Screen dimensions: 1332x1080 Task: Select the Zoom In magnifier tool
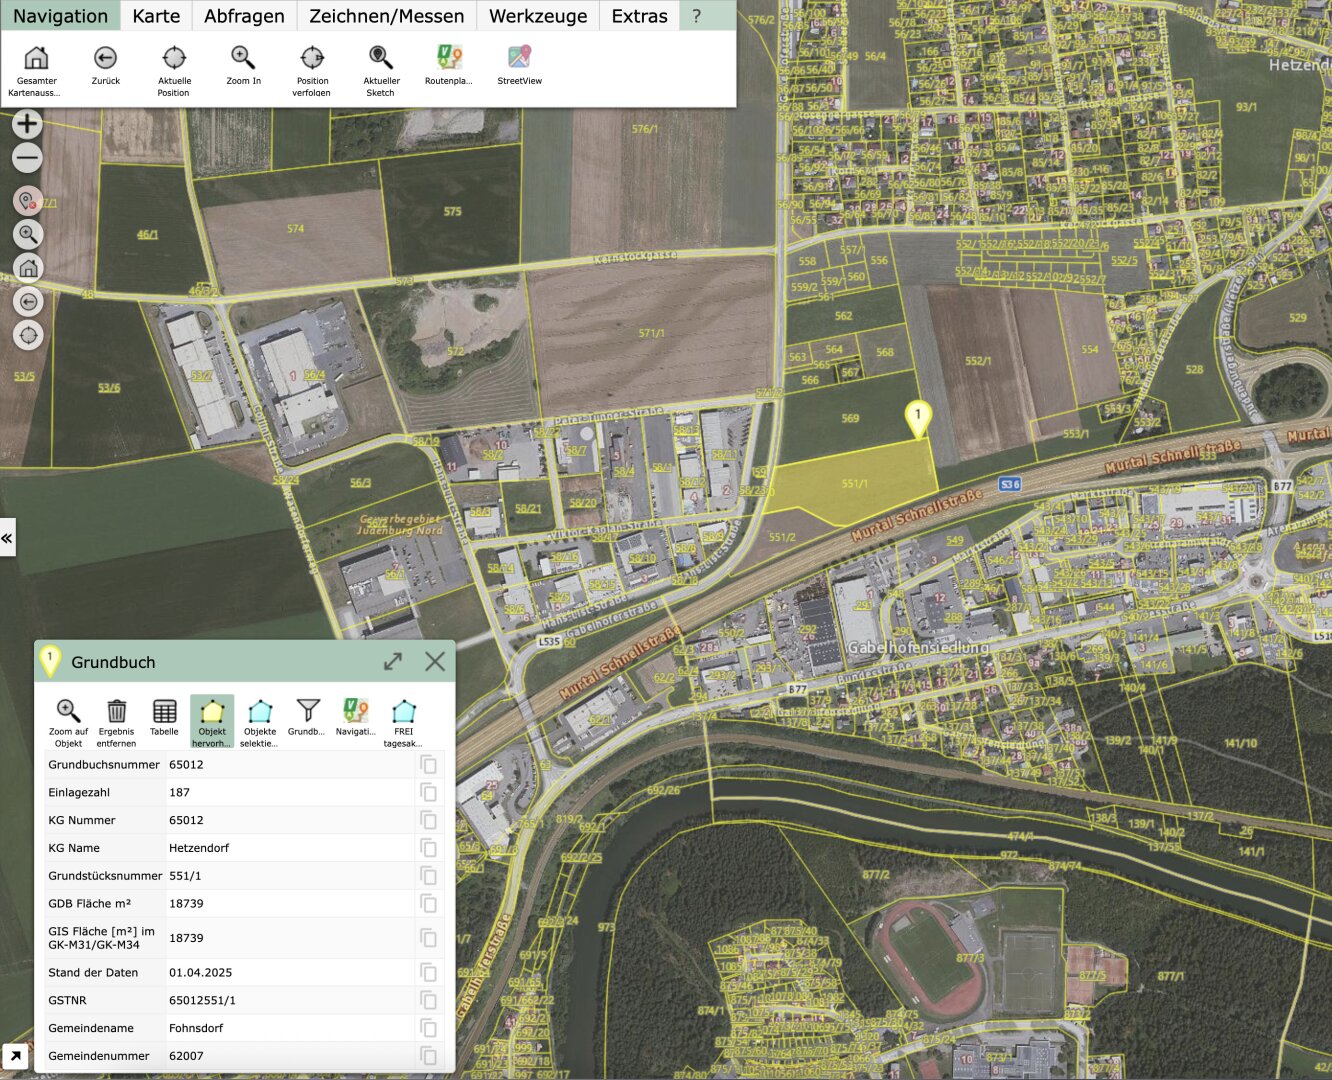(243, 58)
